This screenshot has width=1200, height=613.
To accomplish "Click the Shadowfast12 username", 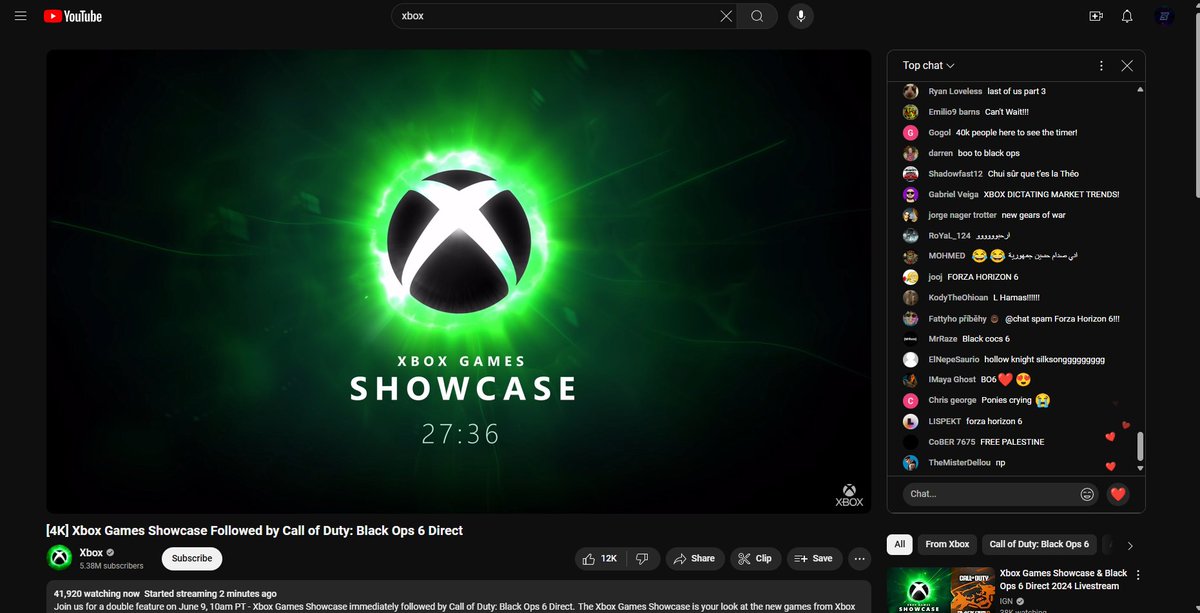I will (955, 174).
